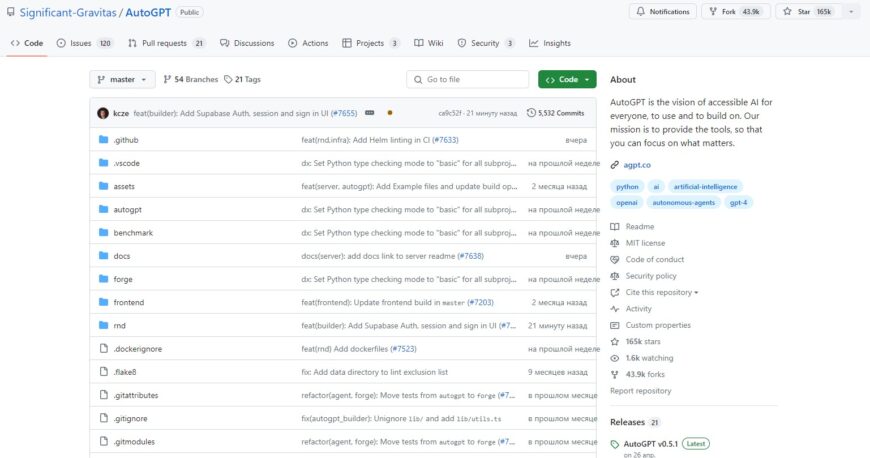This screenshot has height=458, width=870.
Task: Open the AutoGPT repository name link
Action: [x=148, y=12]
